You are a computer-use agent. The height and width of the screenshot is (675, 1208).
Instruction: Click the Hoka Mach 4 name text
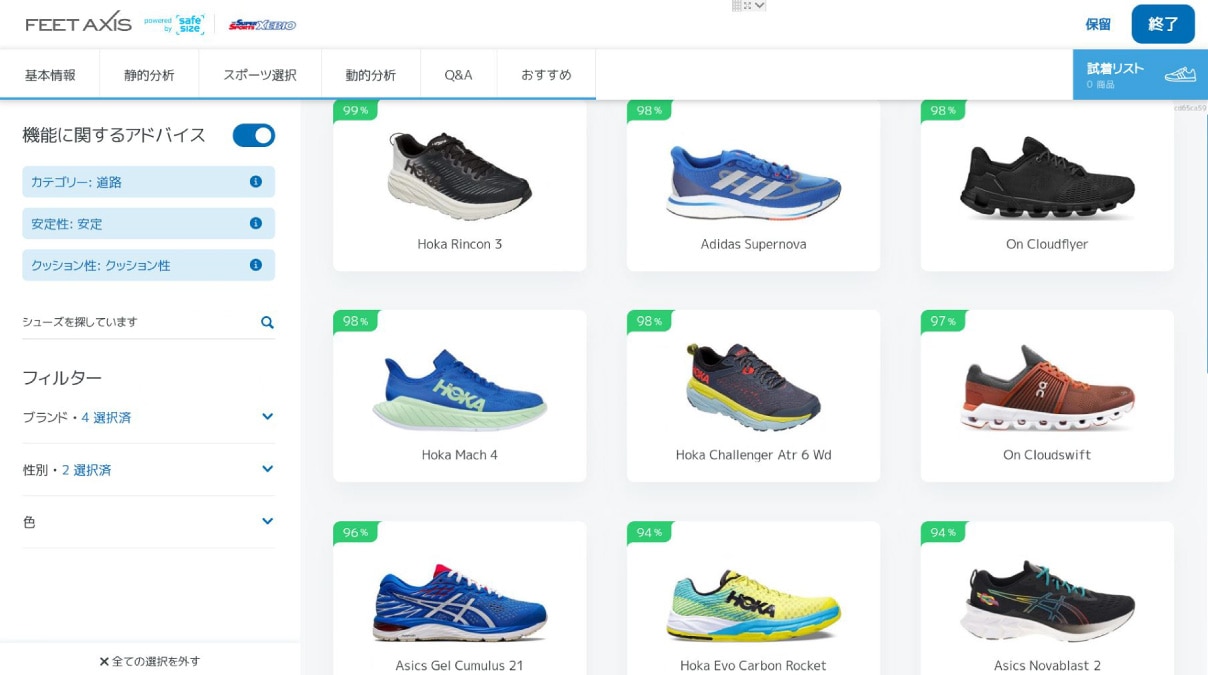[460, 455]
